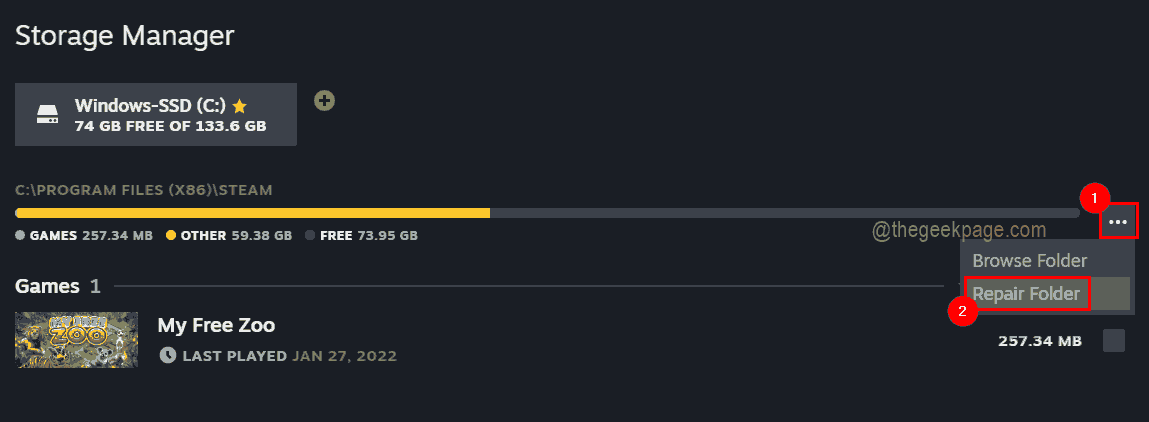This screenshot has height=422, width=1149.
Task: Click the clock icon beside Last Played
Action: coord(167,355)
